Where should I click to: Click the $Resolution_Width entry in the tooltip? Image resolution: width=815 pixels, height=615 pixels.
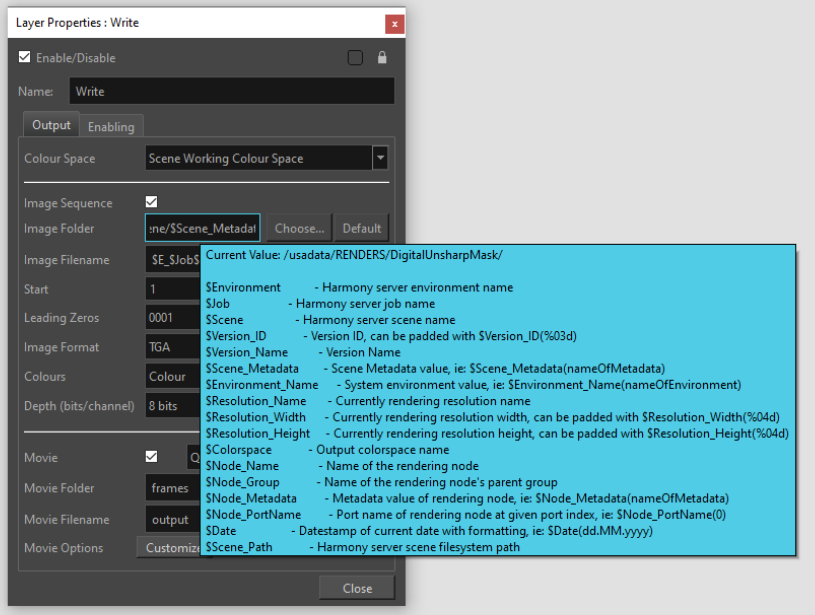click(493, 417)
